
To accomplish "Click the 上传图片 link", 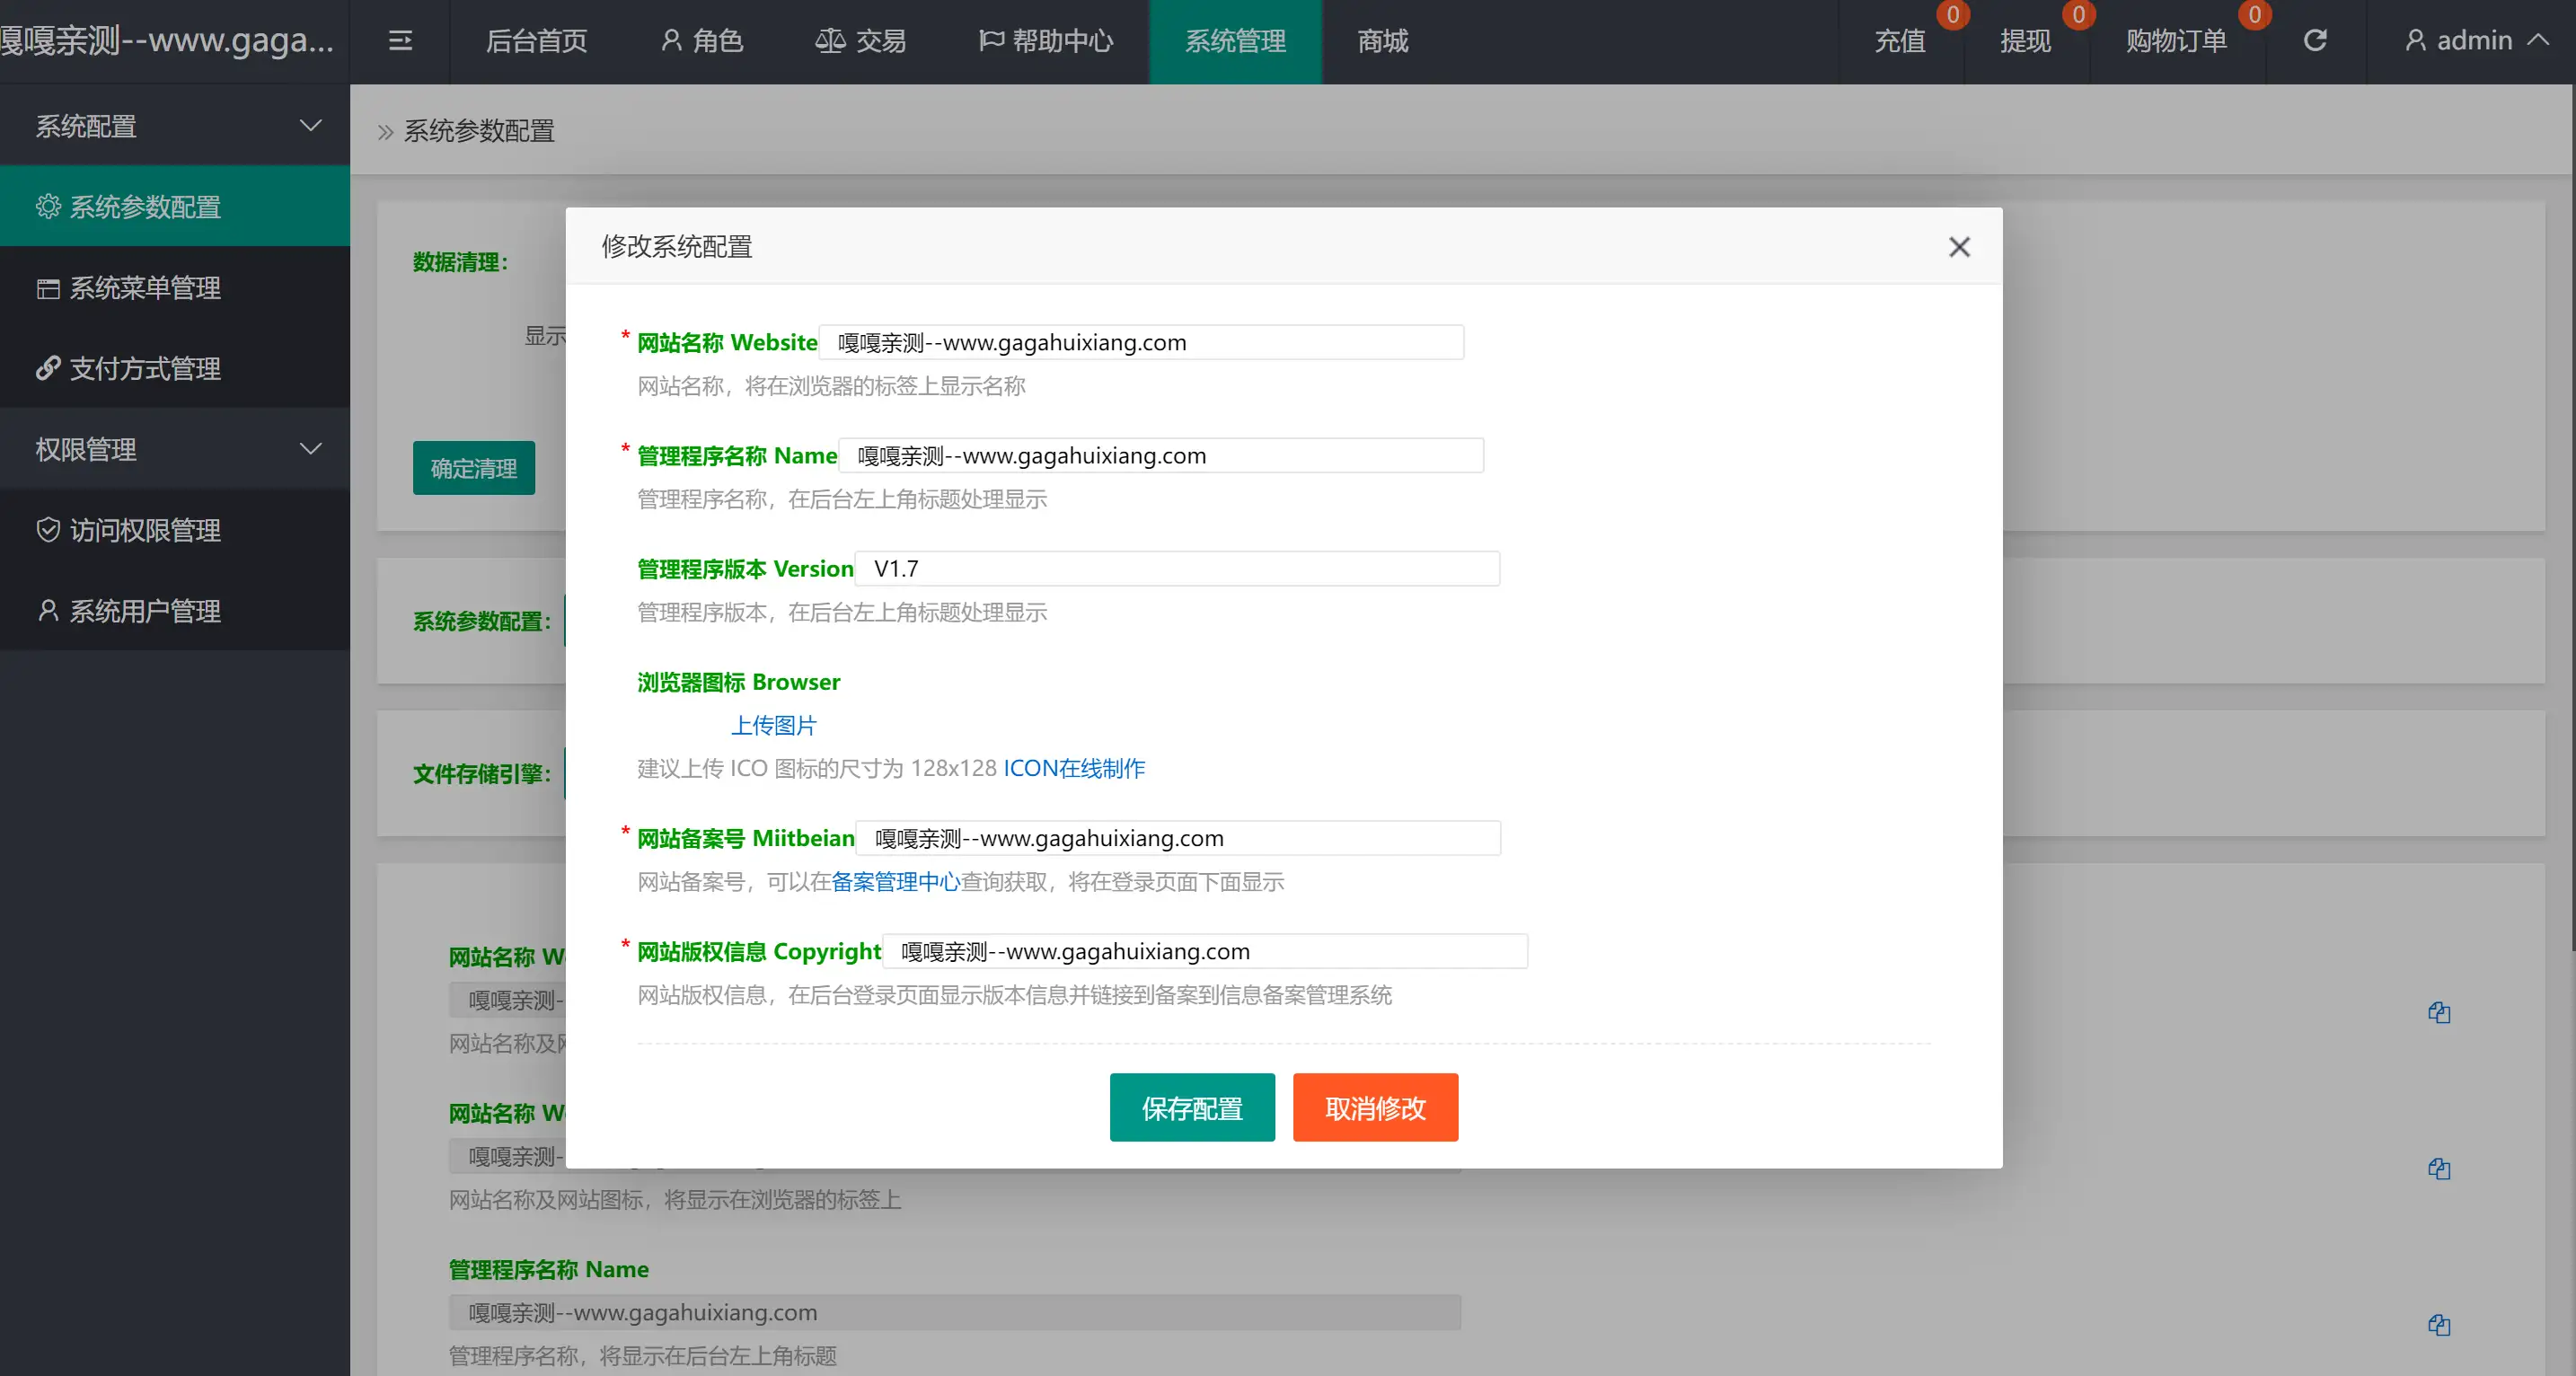I will tap(774, 725).
